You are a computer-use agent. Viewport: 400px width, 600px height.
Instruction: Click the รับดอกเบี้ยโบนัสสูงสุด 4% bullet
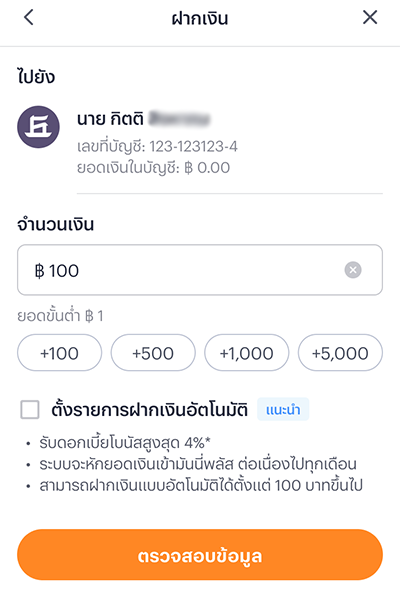(x=125, y=443)
